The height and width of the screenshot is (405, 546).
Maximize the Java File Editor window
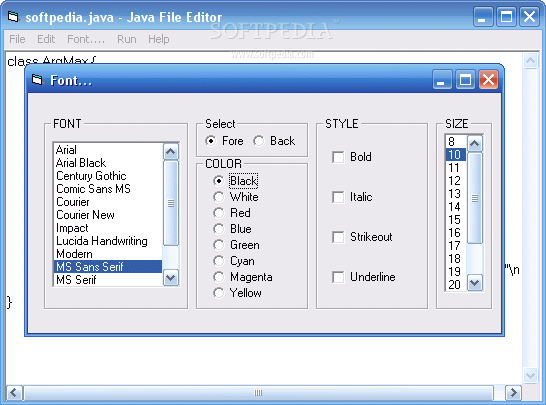(506, 17)
